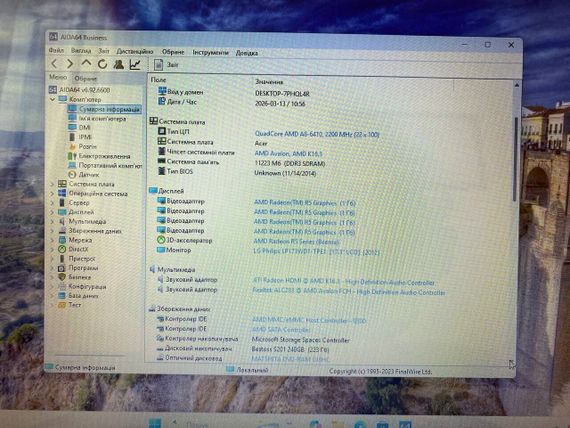Expand the DirectX tree branch

pyautogui.click(x=52, y=249)
